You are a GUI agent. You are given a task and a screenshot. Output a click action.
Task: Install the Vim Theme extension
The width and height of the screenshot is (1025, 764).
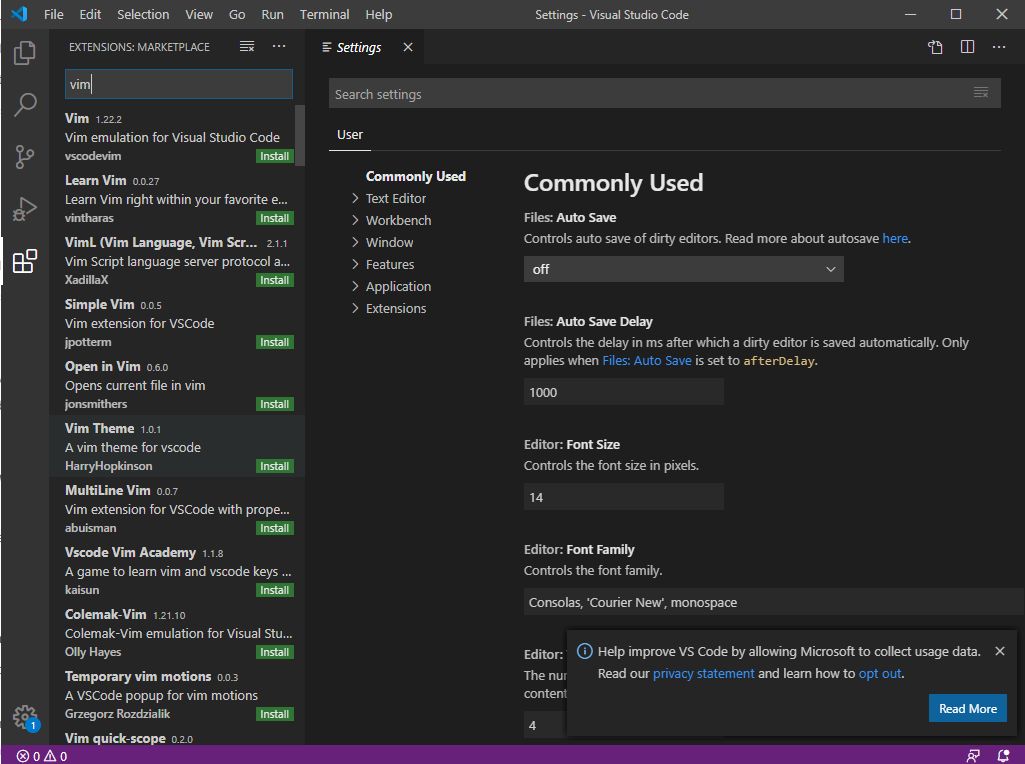[275, 467]
